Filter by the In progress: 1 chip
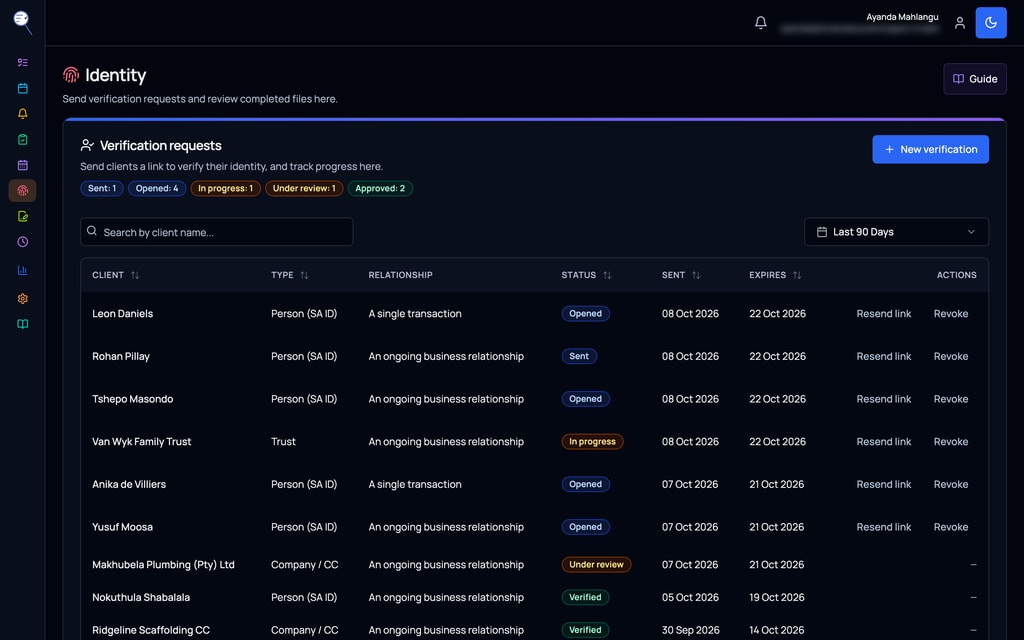Image resolution: width=1024 pixels, height=640 pixels. (x=225, y=188)
